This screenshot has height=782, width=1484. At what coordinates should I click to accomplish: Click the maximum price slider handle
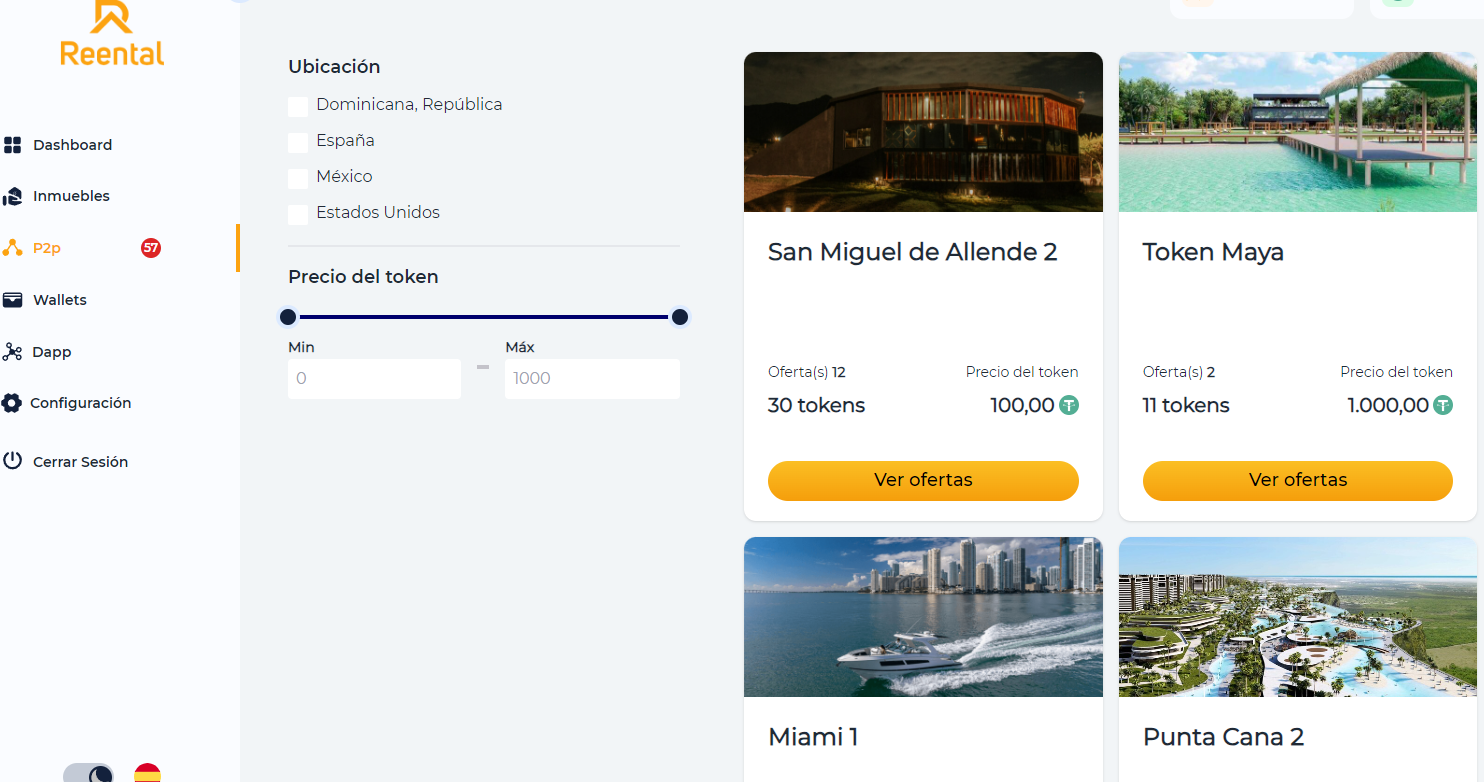[x=680, y=317]
